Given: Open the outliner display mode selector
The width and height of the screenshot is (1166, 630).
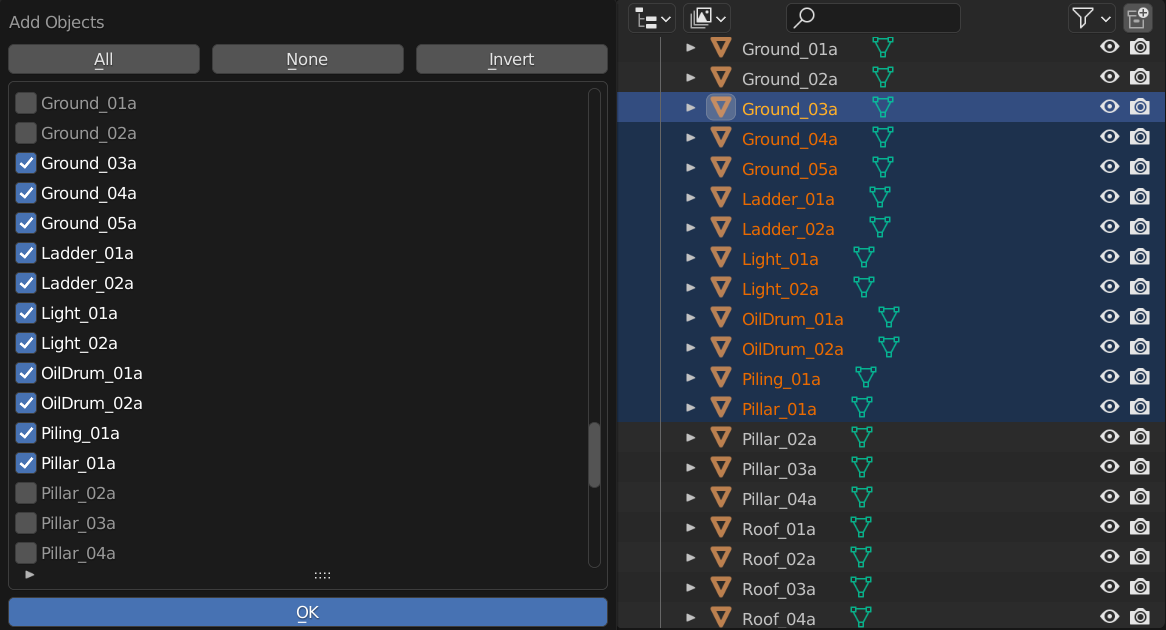Looking at the screenshot, I should [652, 17].
